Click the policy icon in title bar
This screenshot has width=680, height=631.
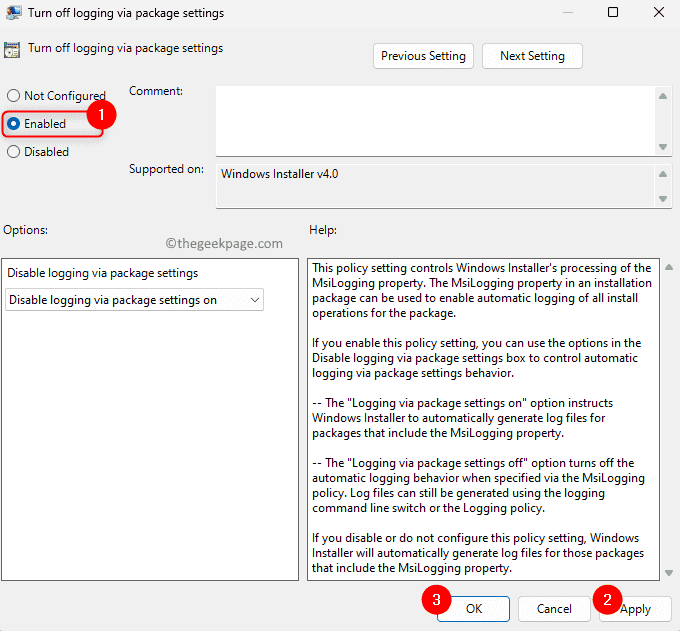[13, 13]
